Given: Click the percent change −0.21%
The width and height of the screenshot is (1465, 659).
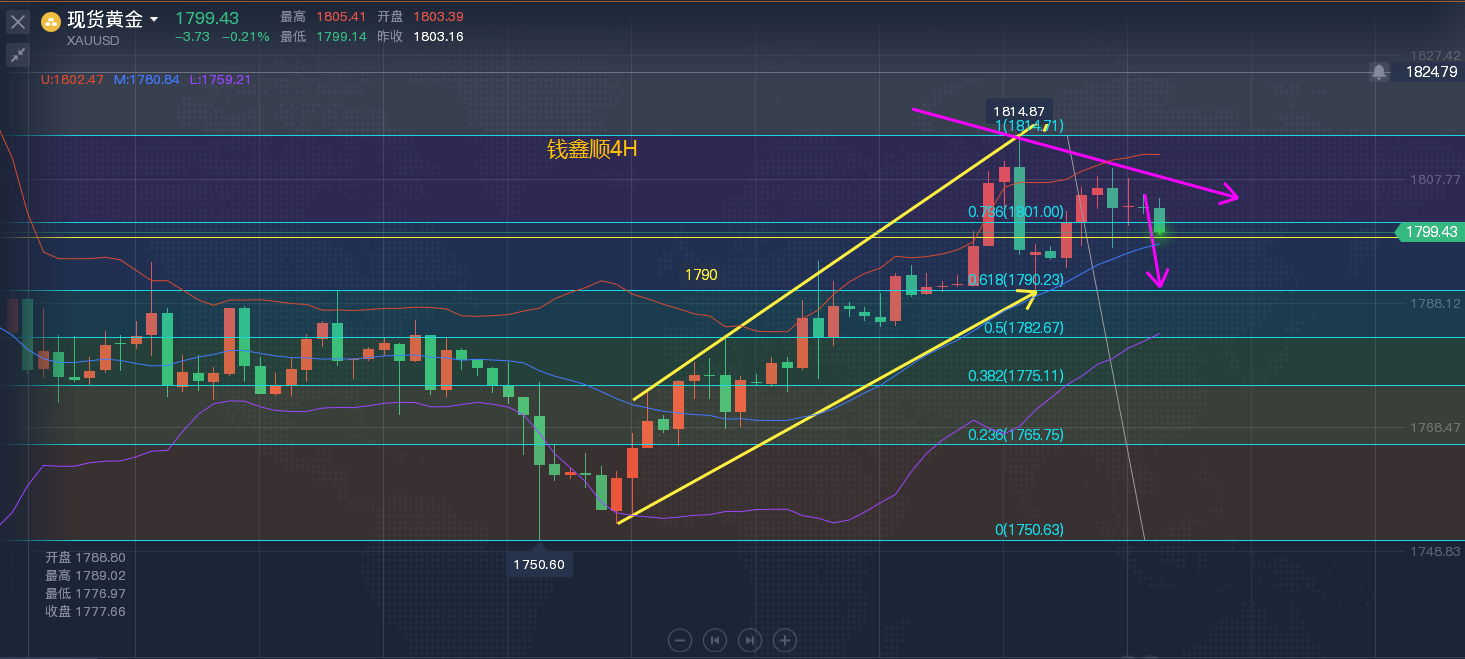Looking at the screenshot, I should coord(246,37).
